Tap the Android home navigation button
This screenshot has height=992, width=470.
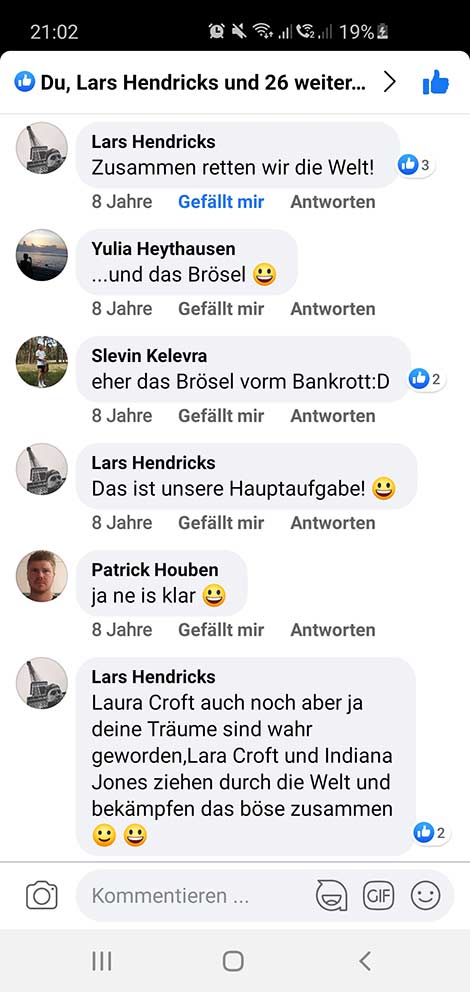click(233, 961)
